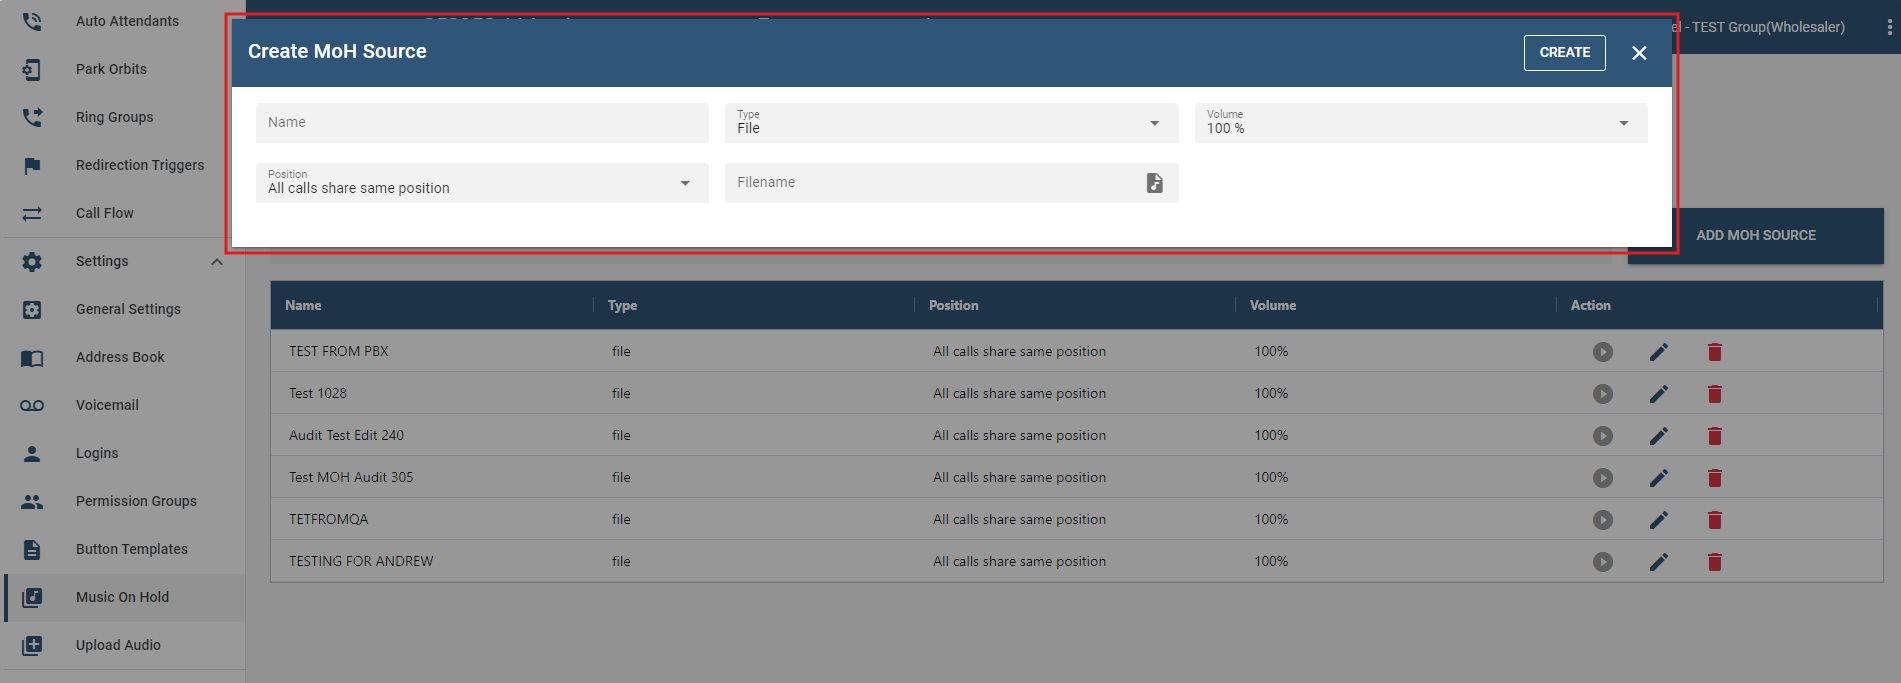Delete the Audit Test Edit 240 source
Screen dimensions: 1901x683
point(1714,436)
